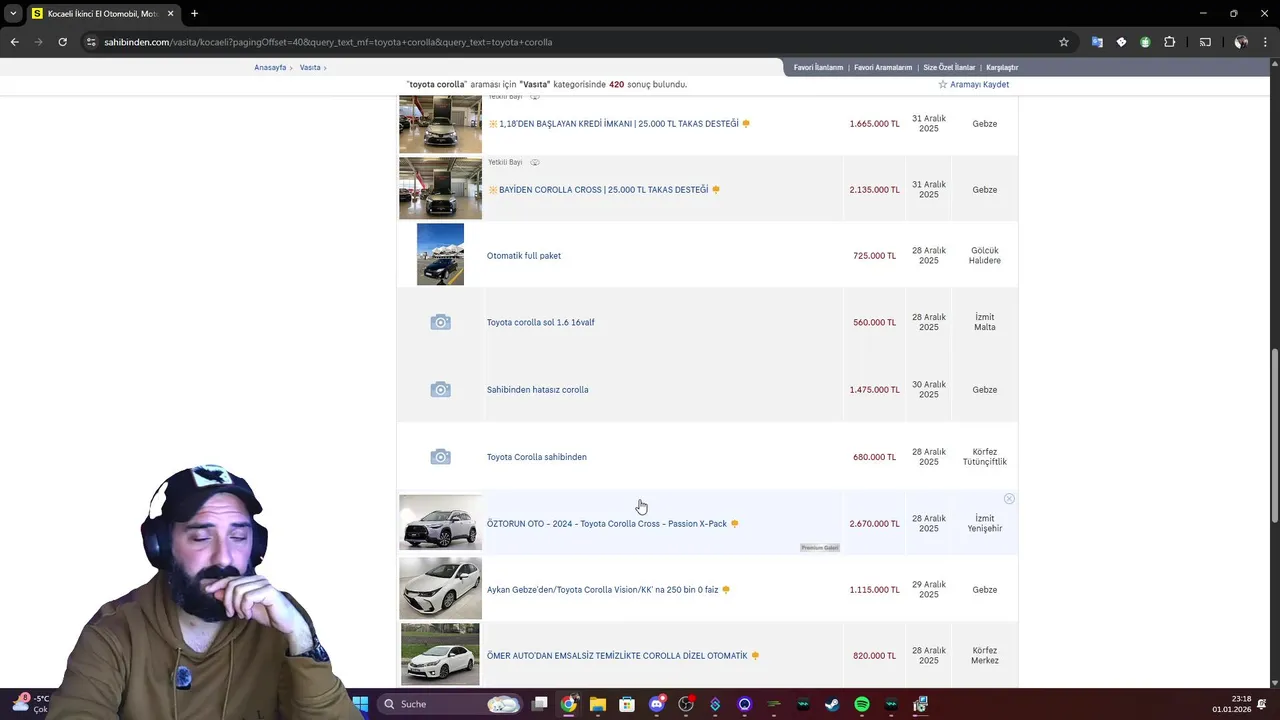The width and height of the screenshot is (1280, 720).
Task: Click the ÖZTORUN OTO Corolla Cross thumbnail
Action: [440, 522]
